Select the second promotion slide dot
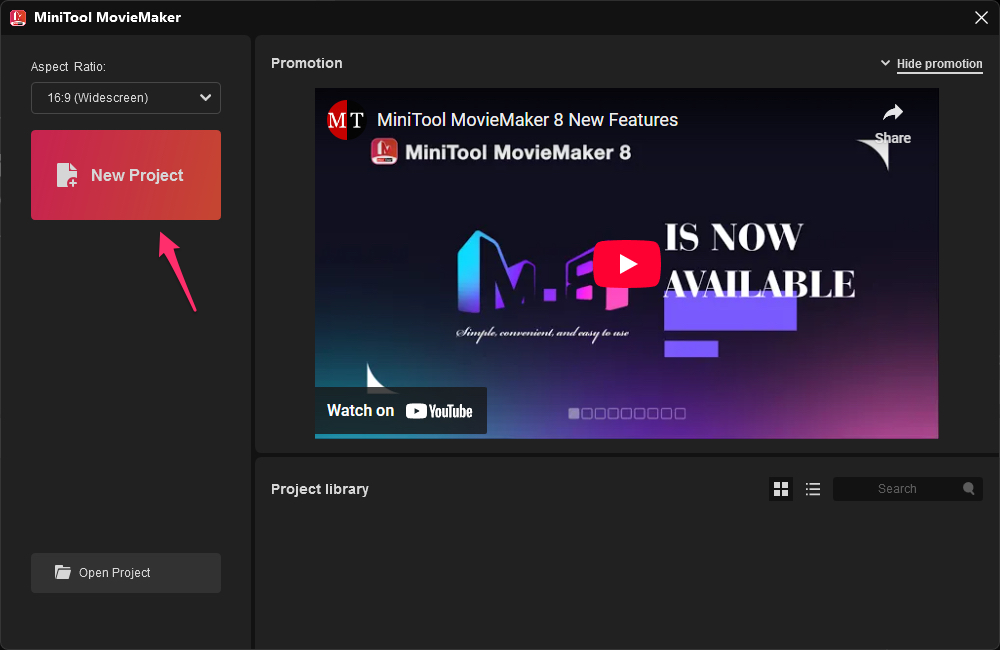This screenshot has height=650, width=1000. (587, 413)
